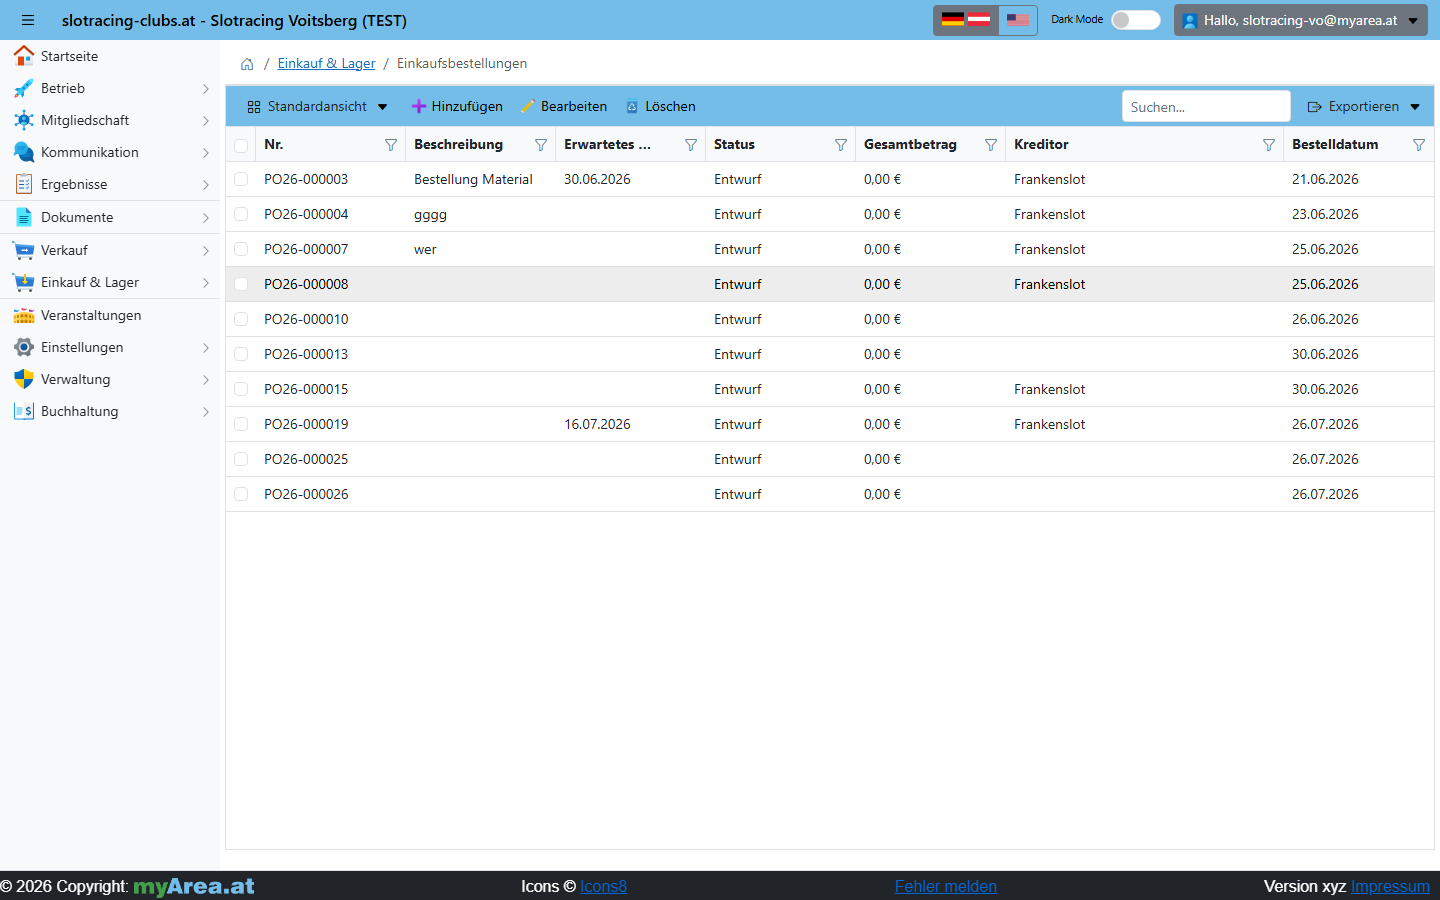
Task: Expand the Mitgliedschaft submenu chevron
Action: pyautogui.click(x=206, y=121)
